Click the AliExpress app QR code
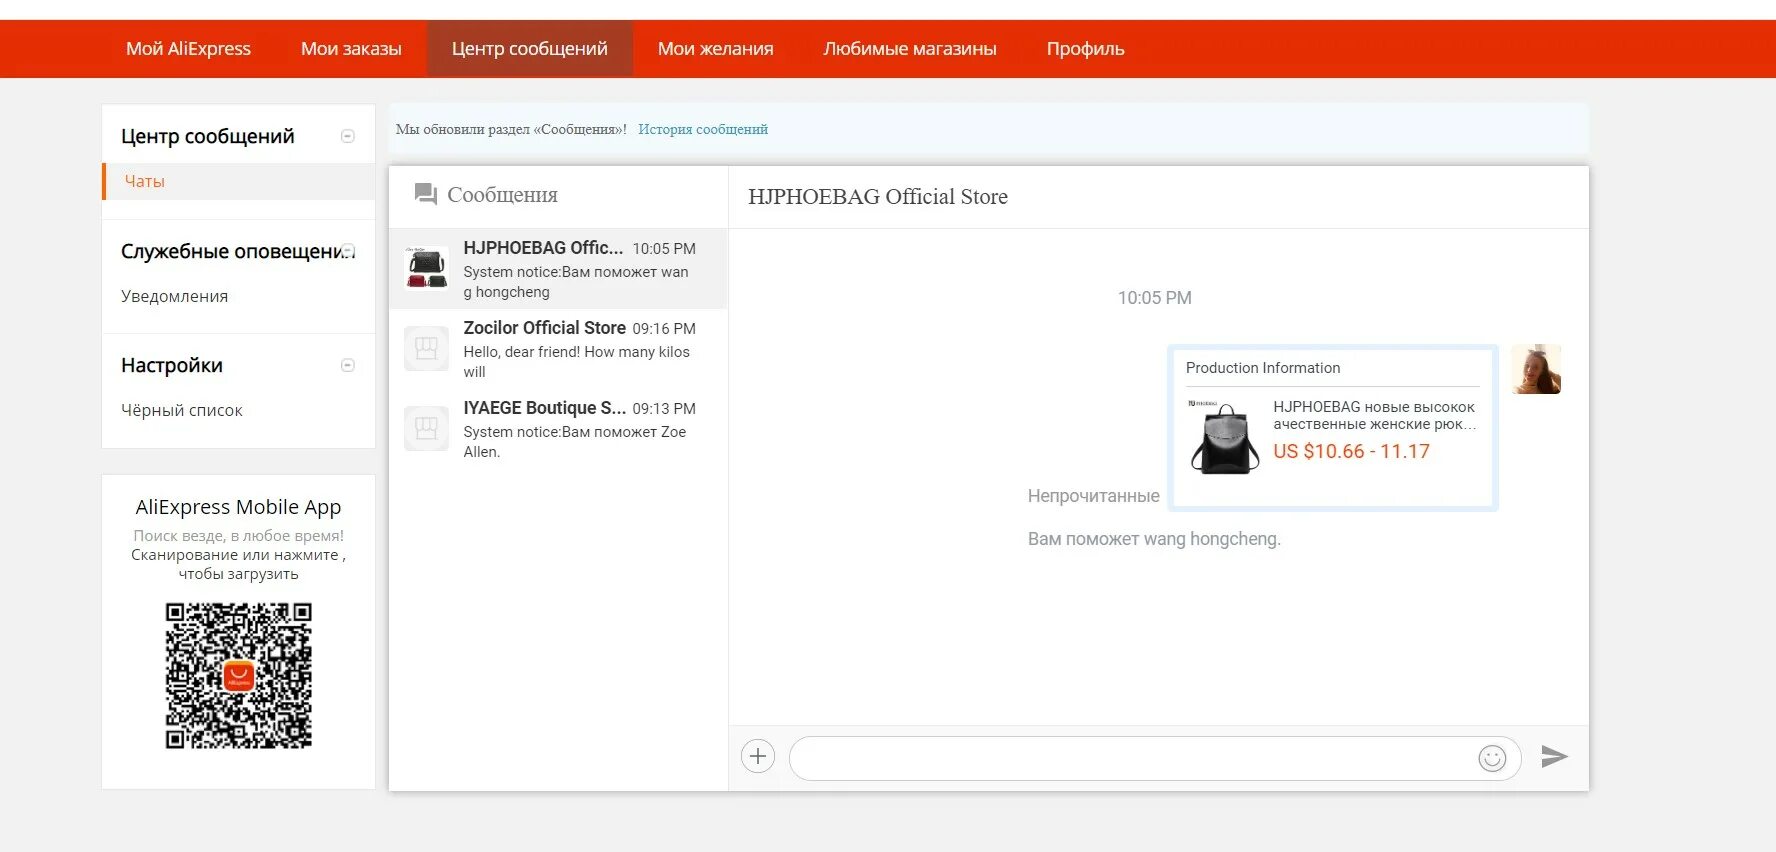Image resolution: width=1776 pixels, height=852 pixels. pyautogui.click(x=239, y=676)
